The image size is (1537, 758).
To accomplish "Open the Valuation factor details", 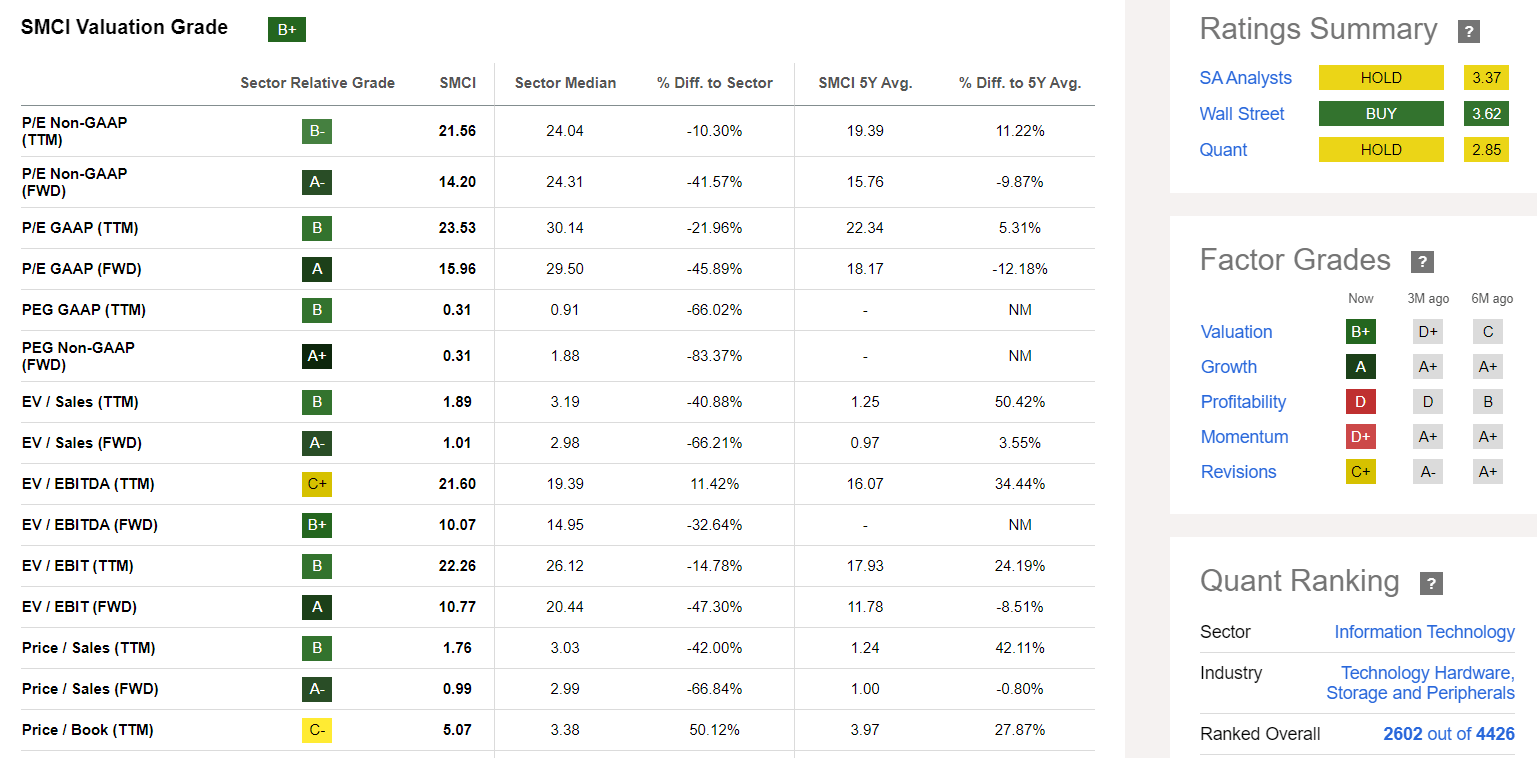I will pos(1236,331).
